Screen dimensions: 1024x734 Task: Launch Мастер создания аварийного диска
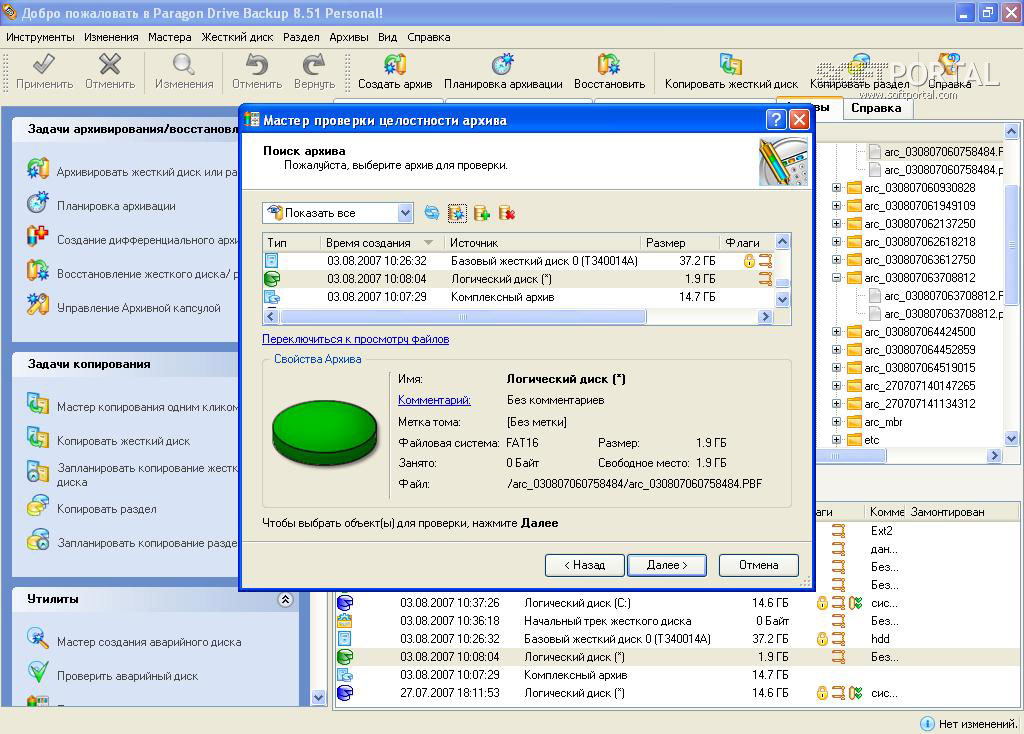[135, 641]
